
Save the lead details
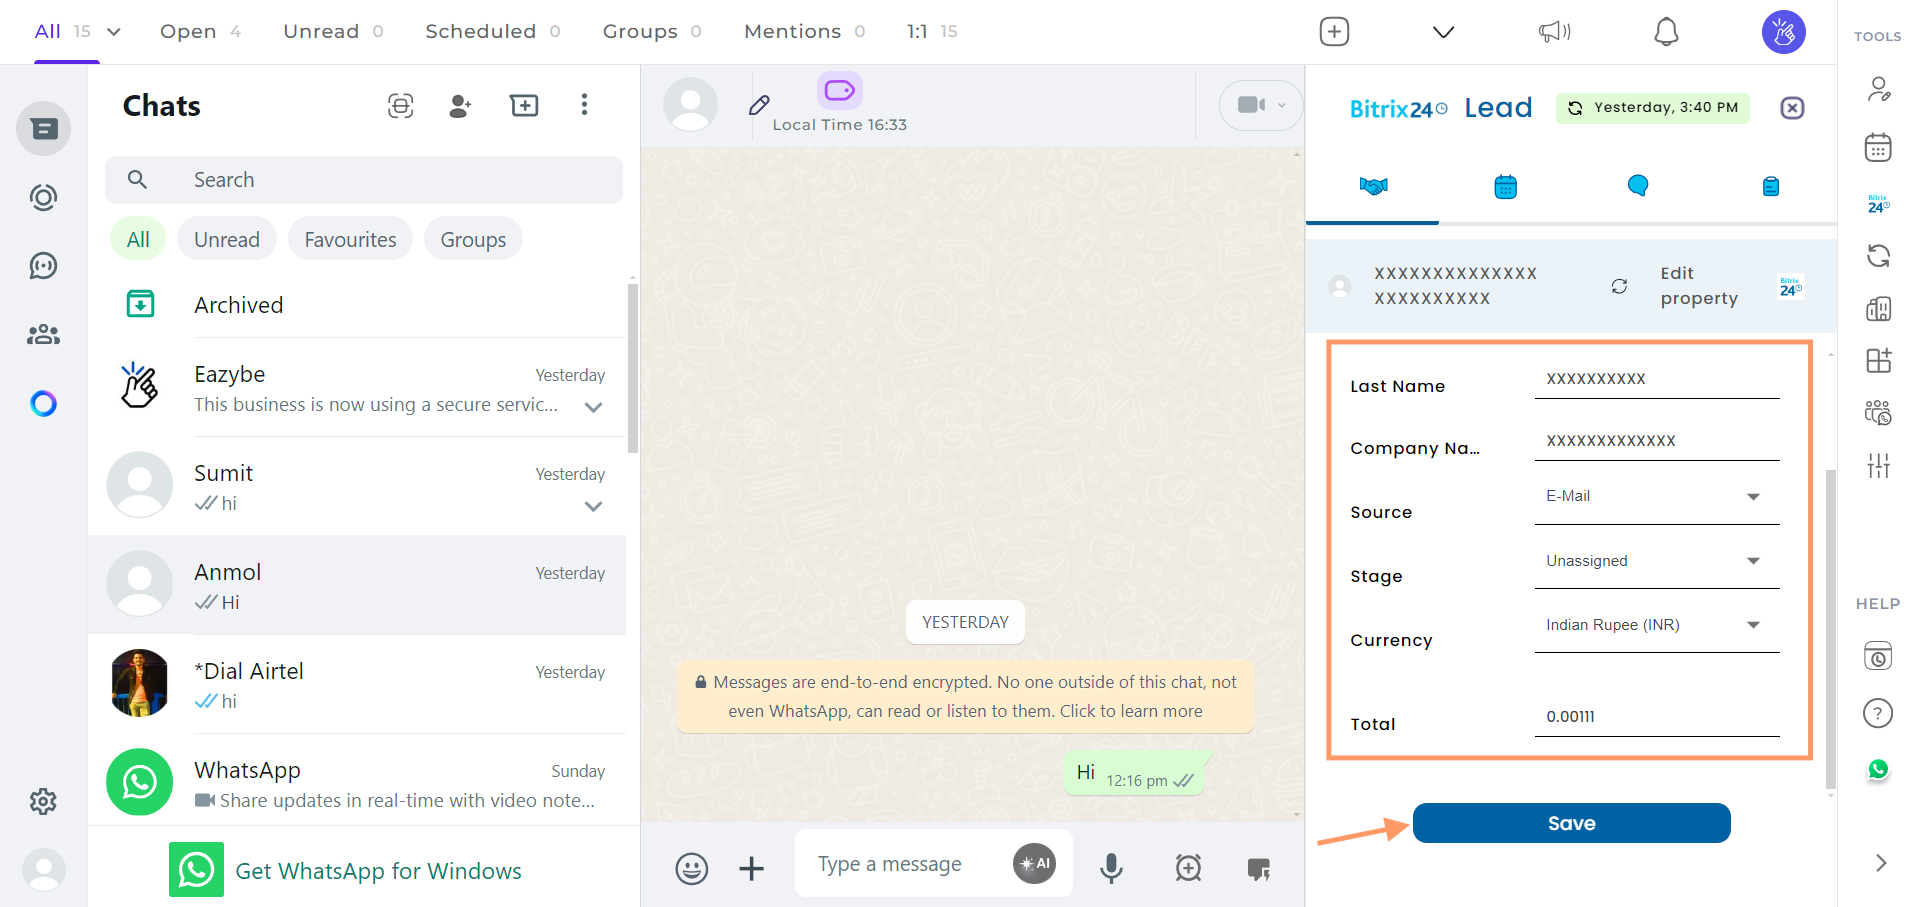pyautogui.click(x=1571, y=823)
